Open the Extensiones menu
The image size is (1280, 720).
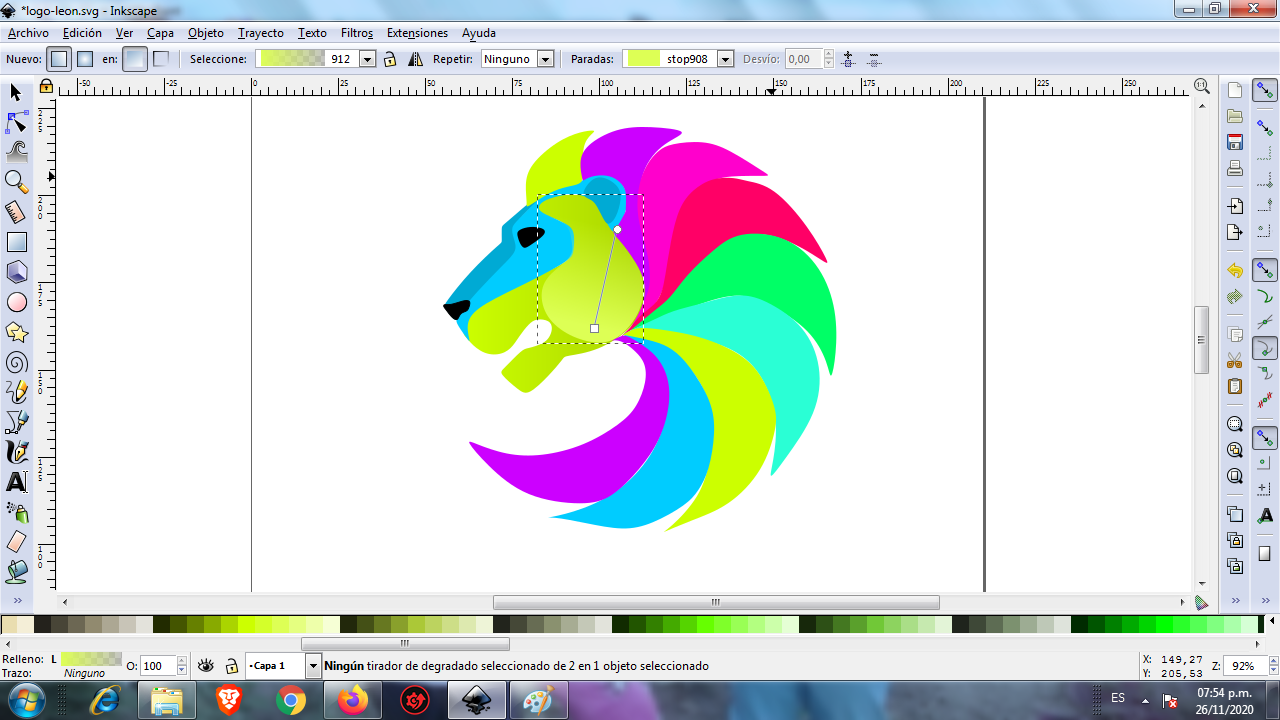tap(417, 33)
